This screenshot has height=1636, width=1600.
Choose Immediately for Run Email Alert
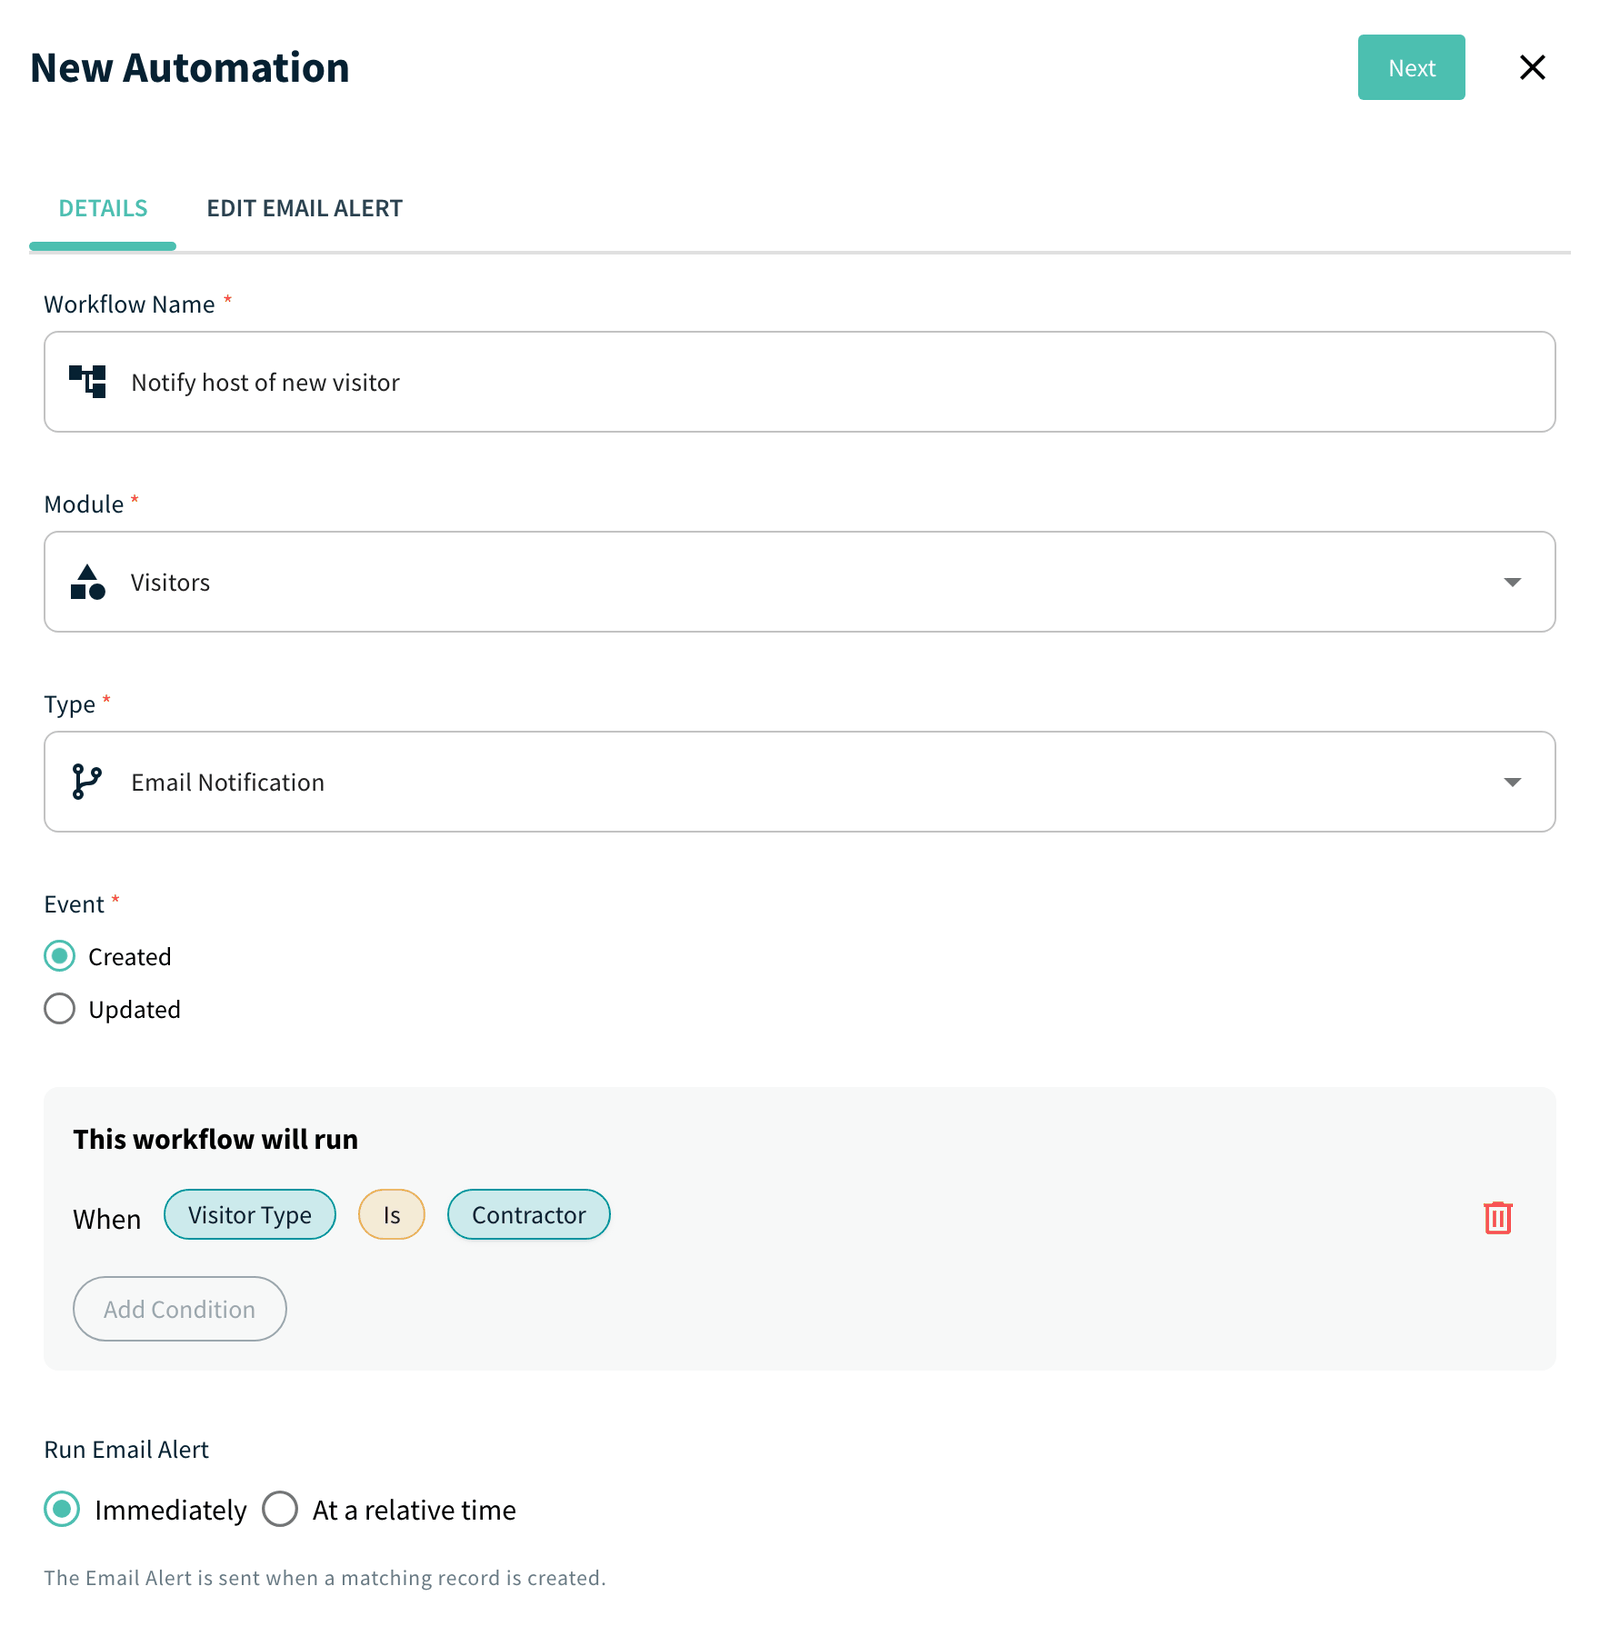pyautogui.click(x=62, y=1509)
